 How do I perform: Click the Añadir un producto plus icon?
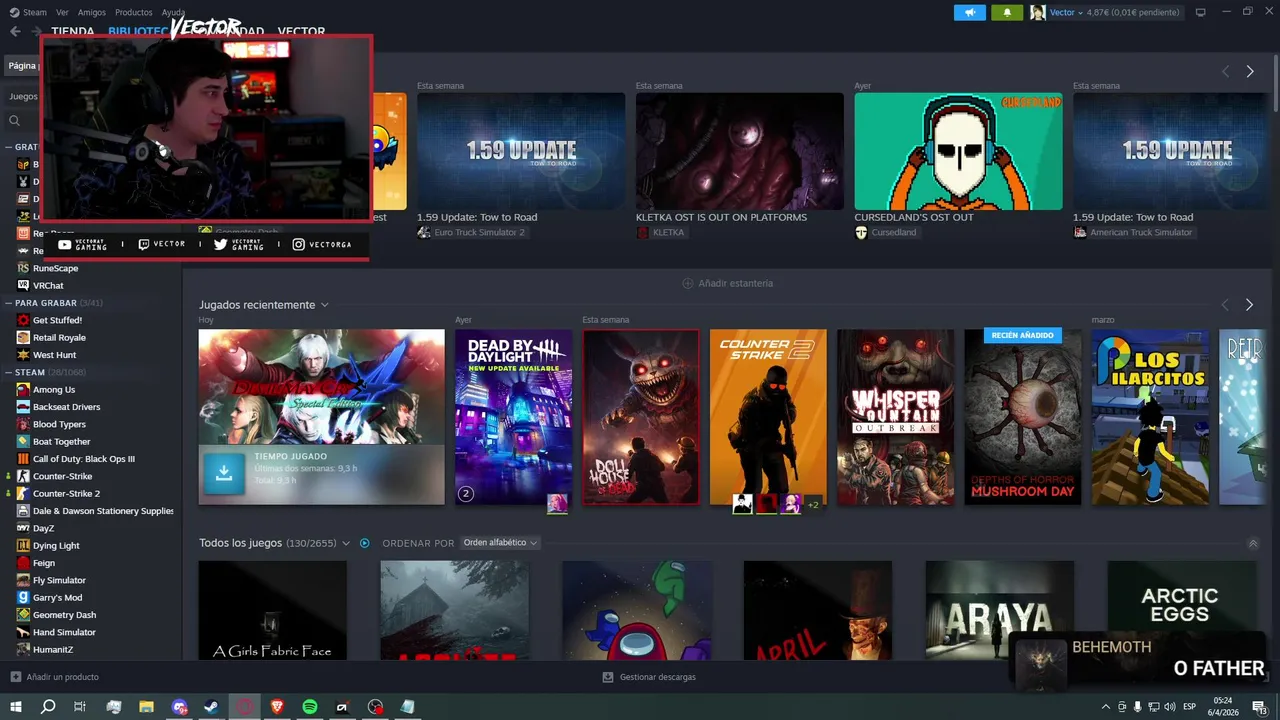(x=15, y=677)
